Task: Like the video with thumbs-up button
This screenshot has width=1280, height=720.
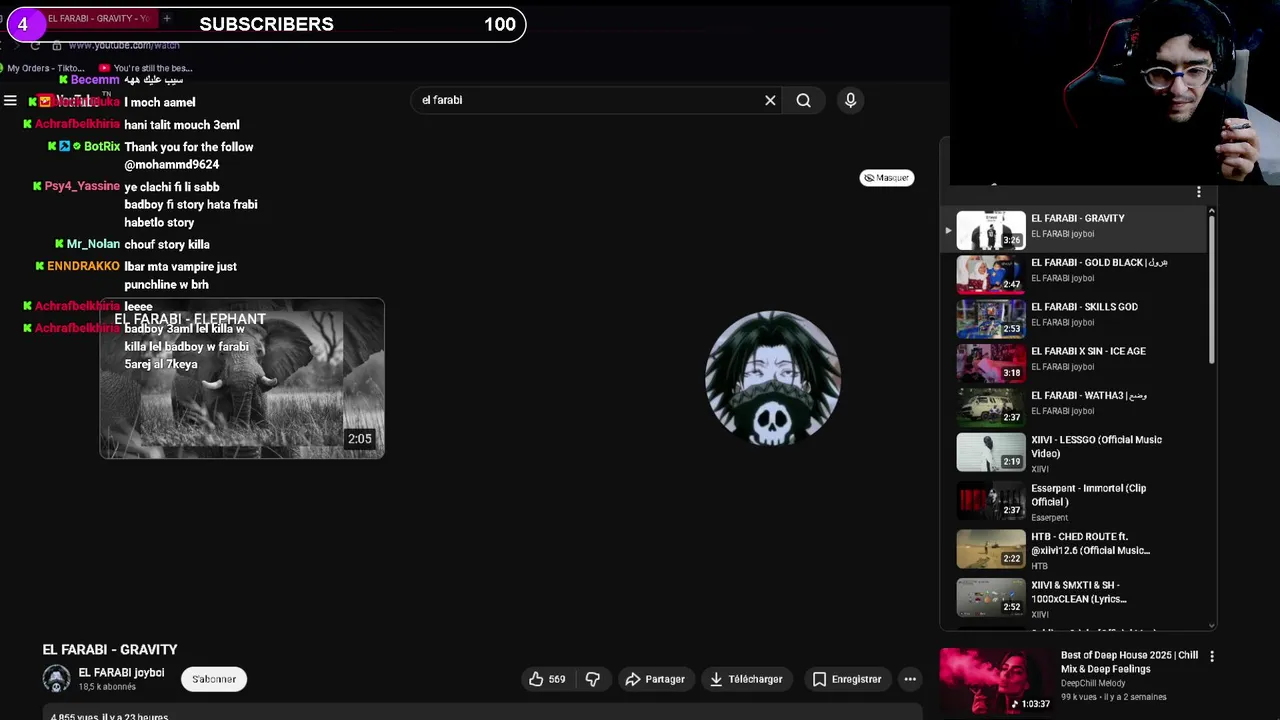Action: click(x=547, y=679)
